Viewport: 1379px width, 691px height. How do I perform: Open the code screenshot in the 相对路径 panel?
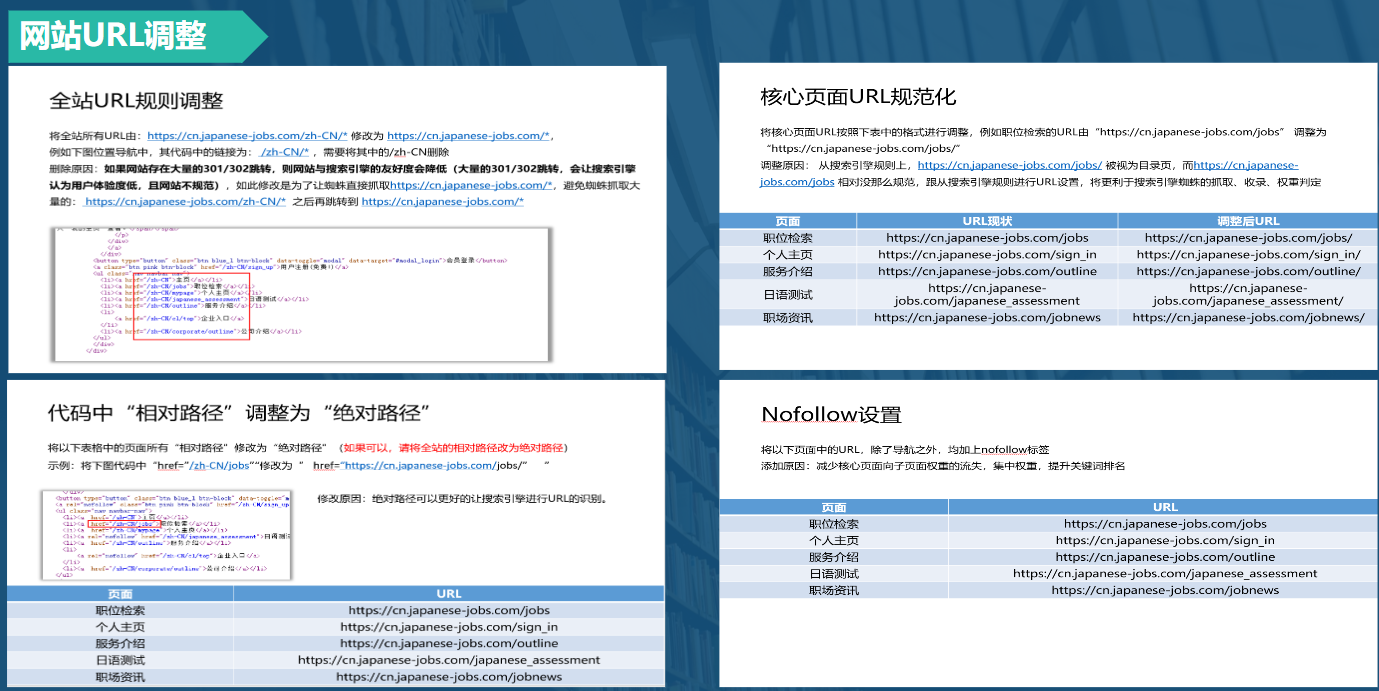(x=166, y=535)
